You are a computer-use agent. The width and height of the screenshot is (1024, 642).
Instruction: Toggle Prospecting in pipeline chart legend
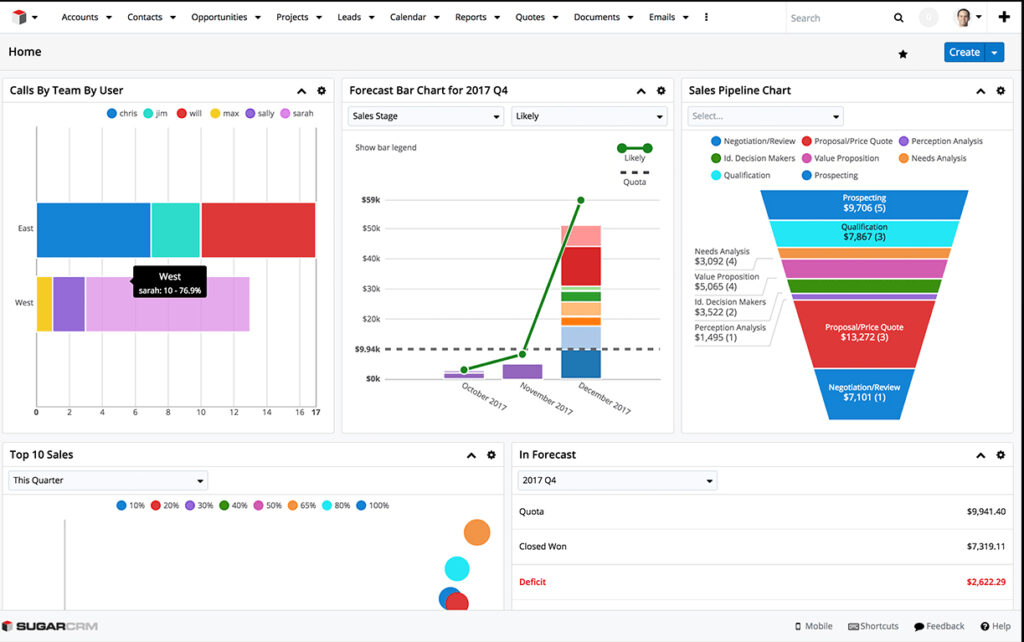[x=829, y=176]
